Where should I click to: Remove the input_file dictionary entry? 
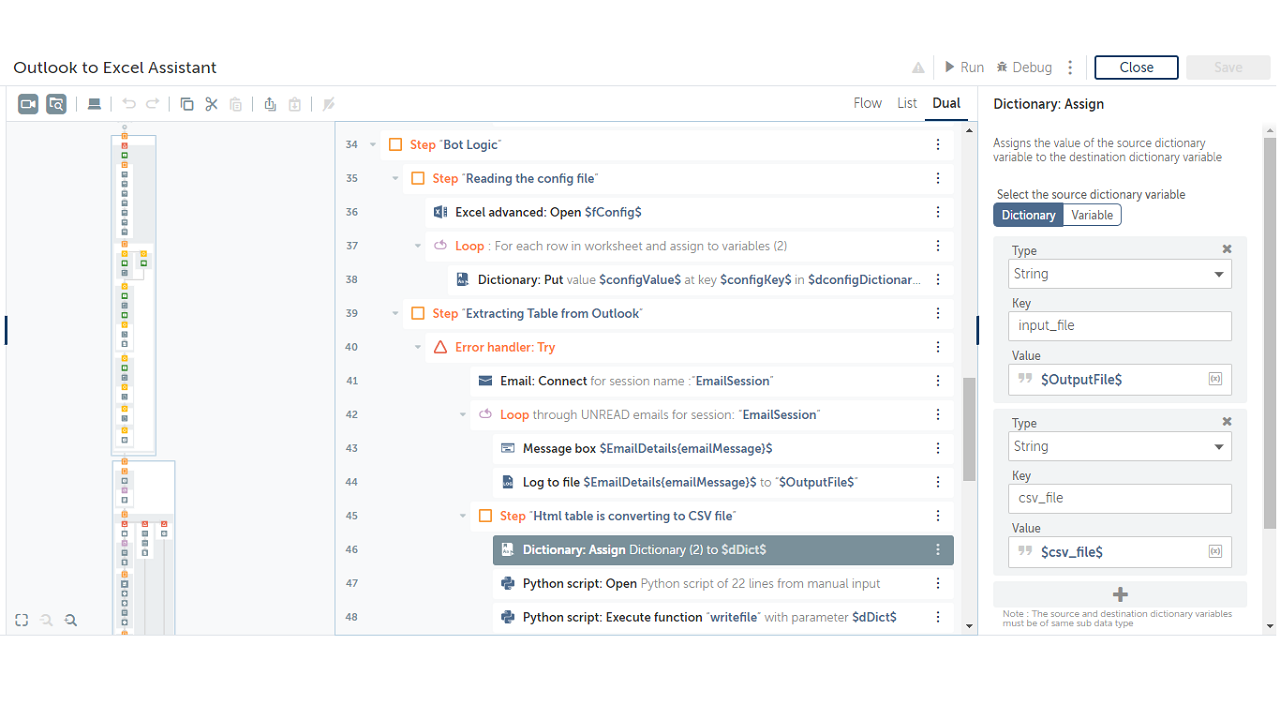coord(1227,249)
